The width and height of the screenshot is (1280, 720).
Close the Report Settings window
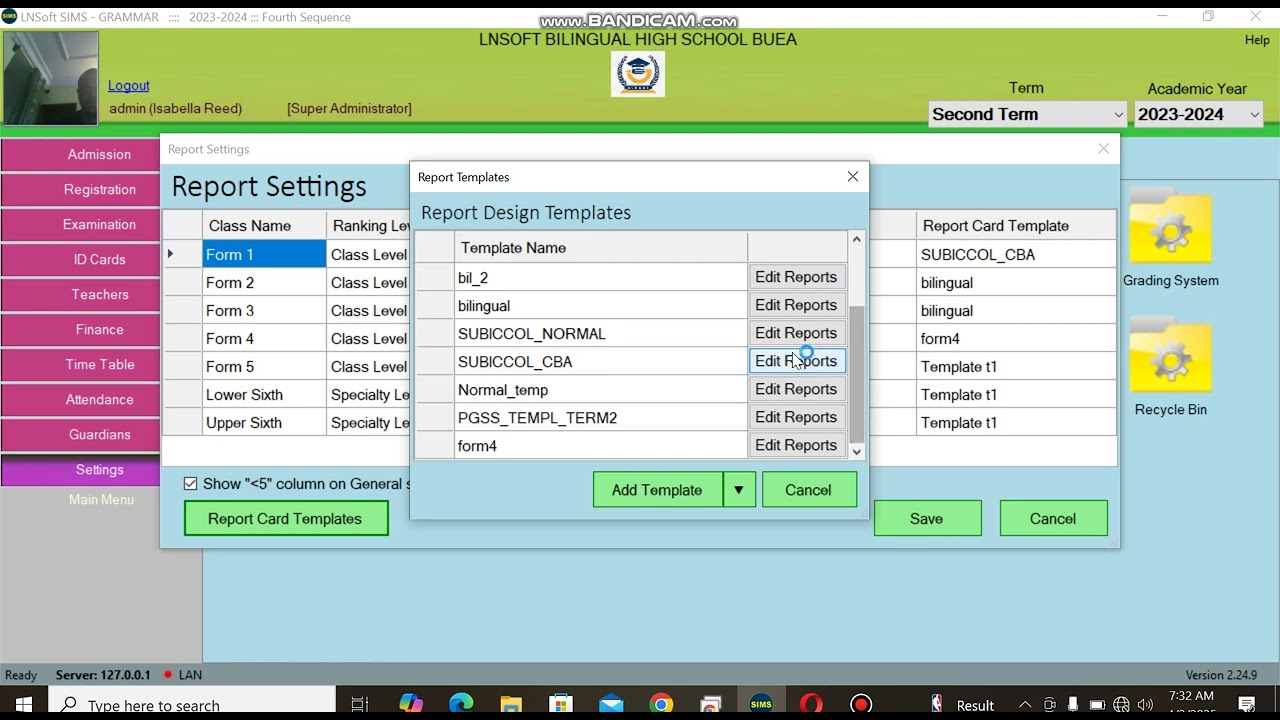[1103, 148]
